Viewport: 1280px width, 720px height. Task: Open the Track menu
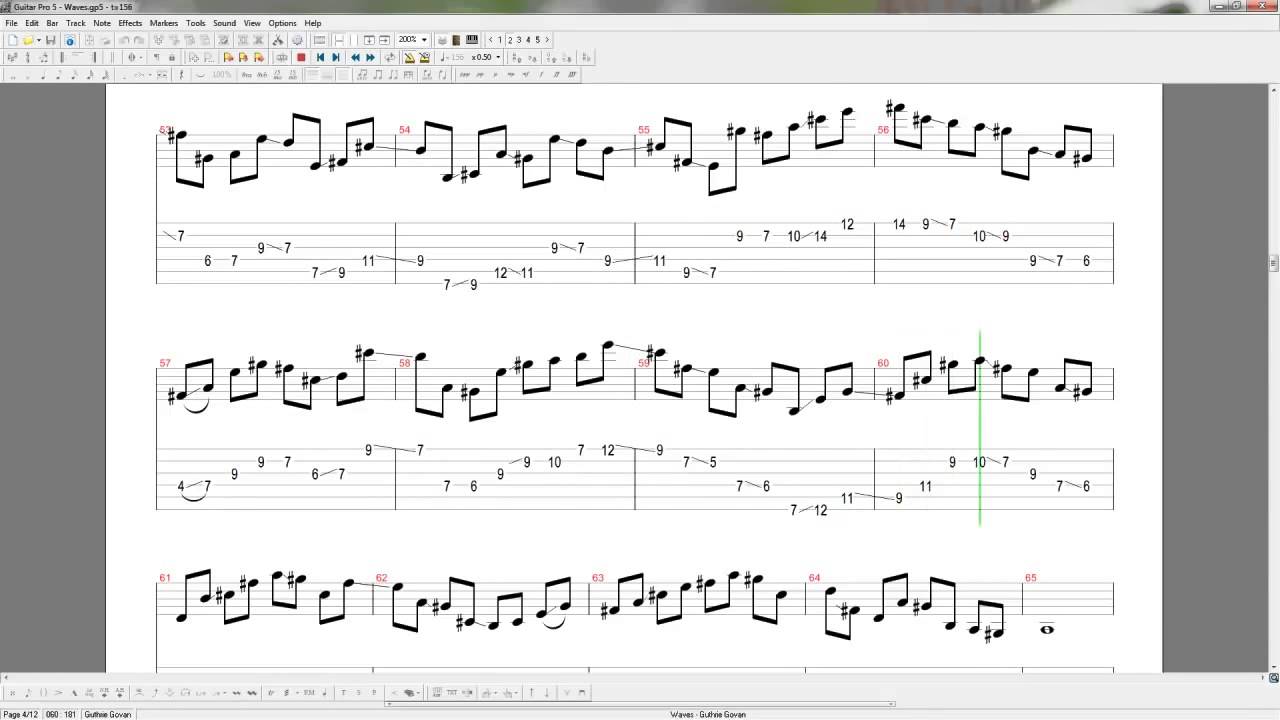coord(76,23)
